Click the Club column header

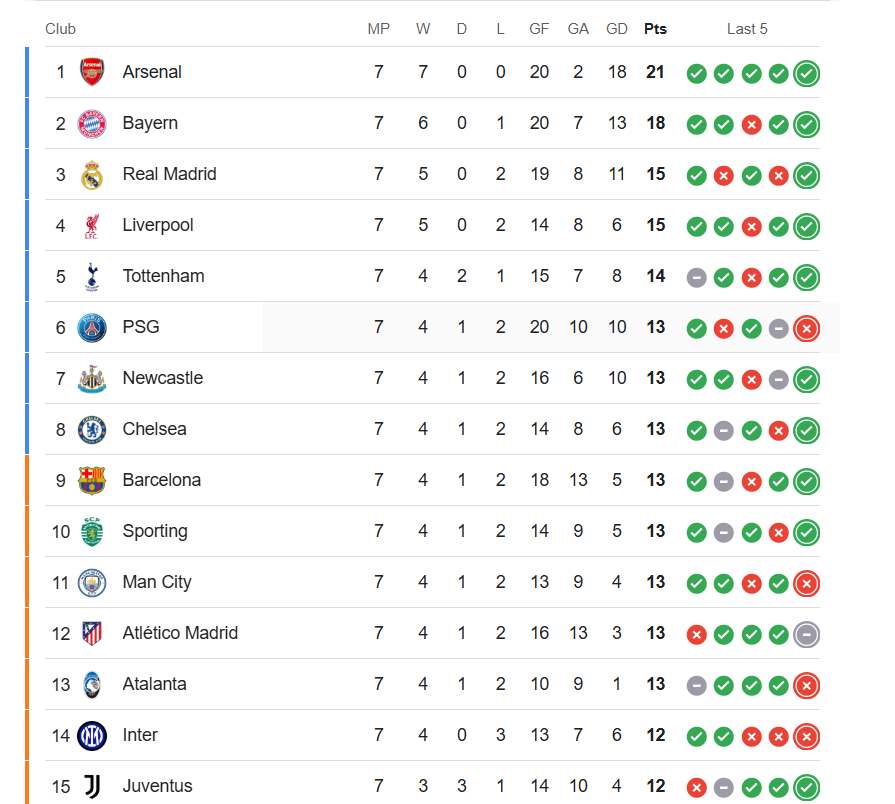tap(60, 29)
